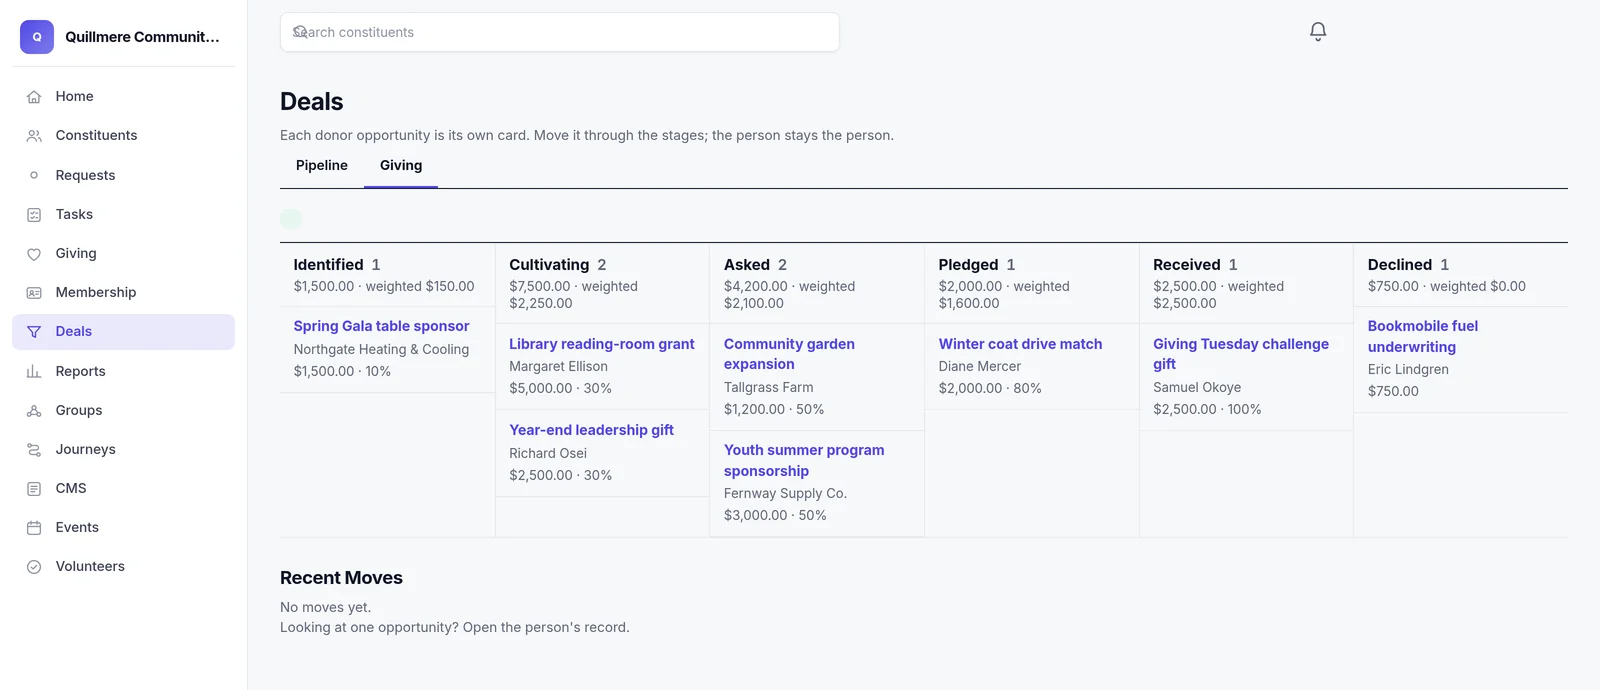Open Winter coat drive match deal
Image resolution: width=1600 pixels, height=690 pixels.
[x=1020, y=344]
